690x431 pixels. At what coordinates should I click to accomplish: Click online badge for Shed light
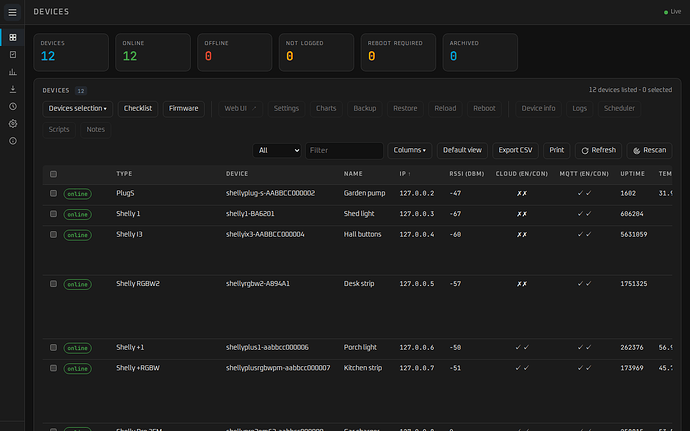point(77,214)
